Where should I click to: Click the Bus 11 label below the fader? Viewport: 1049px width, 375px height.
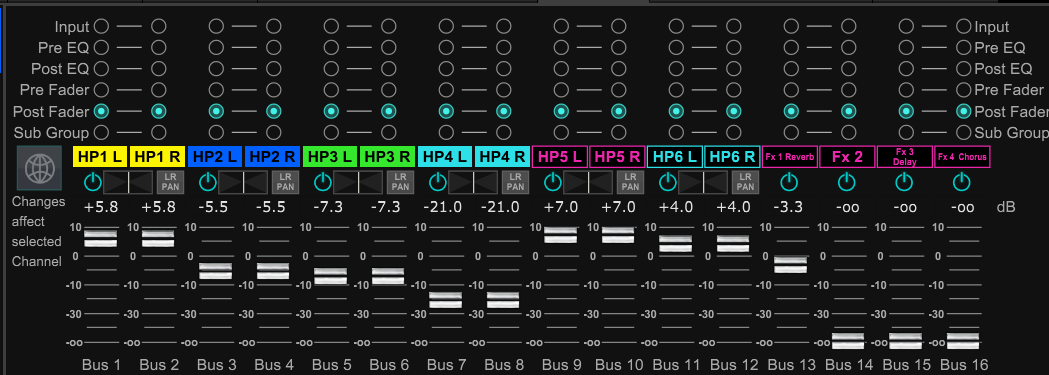click(x=676, y=365)
